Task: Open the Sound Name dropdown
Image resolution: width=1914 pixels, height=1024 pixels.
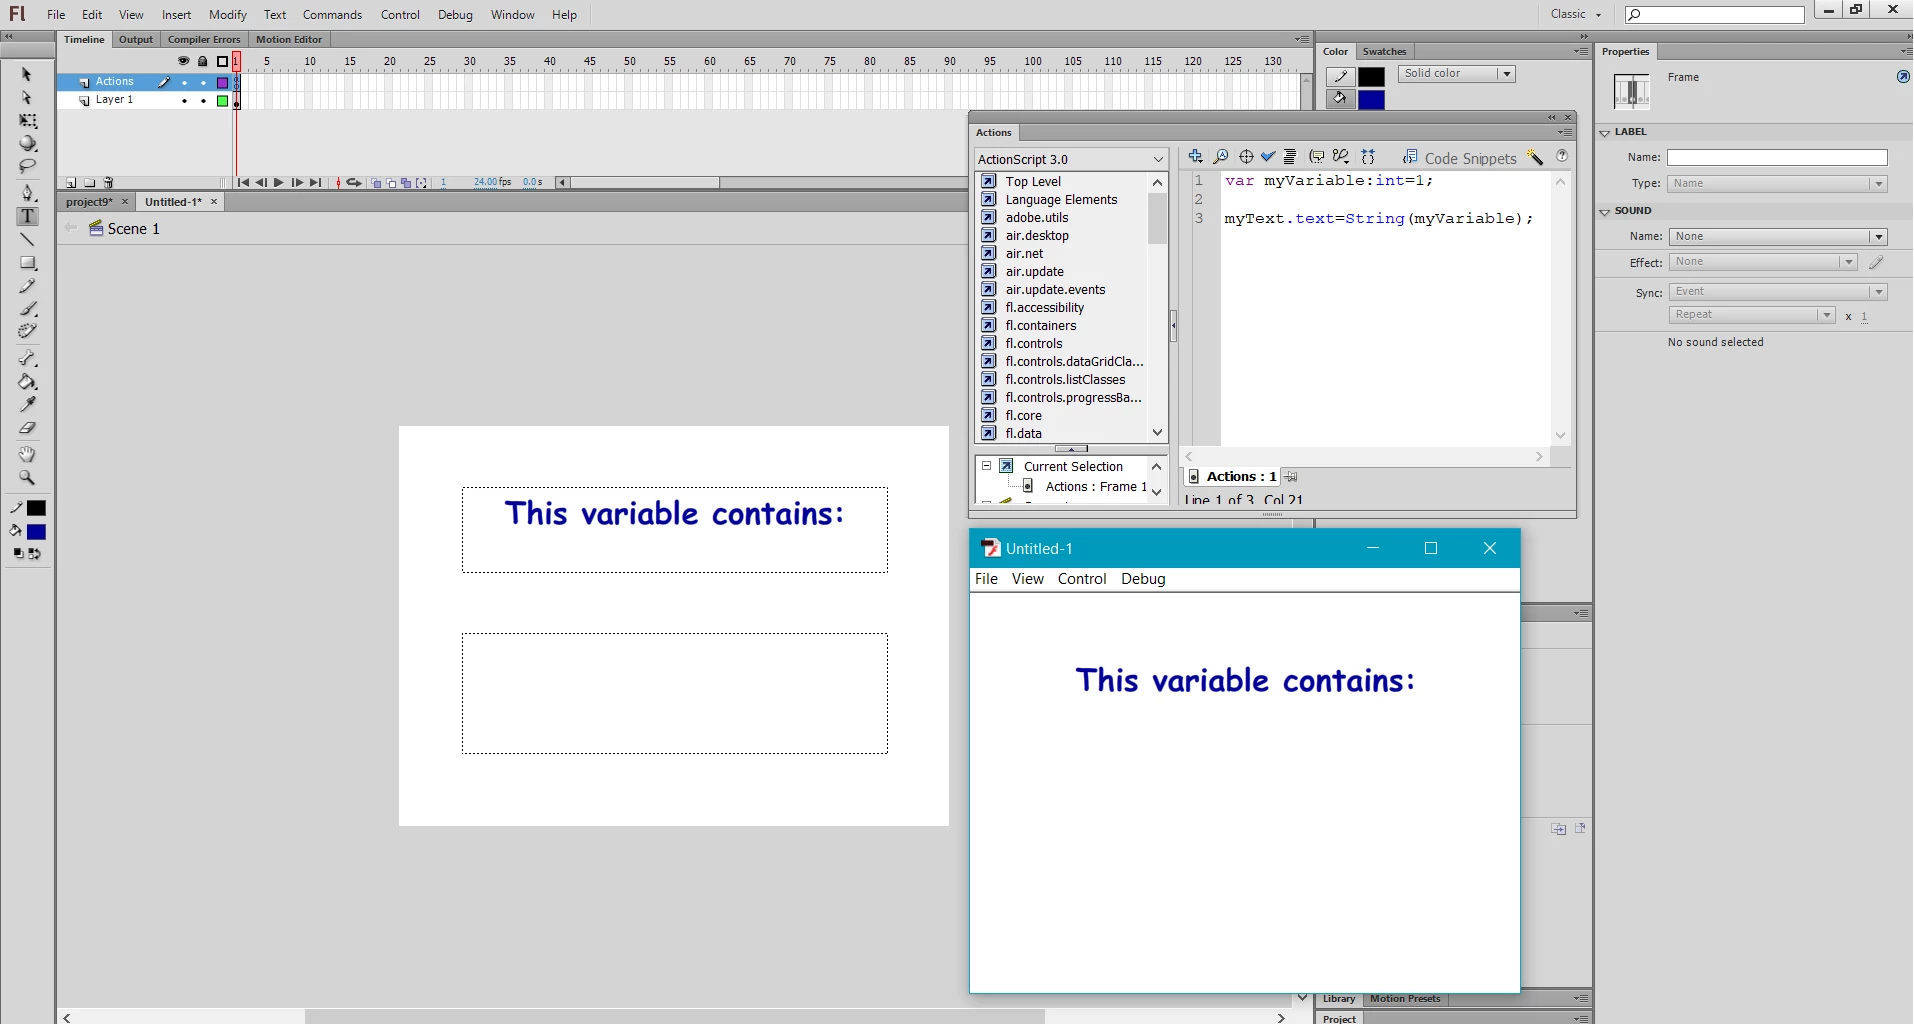Action: pyautogui.click(x=1777, y=237)
